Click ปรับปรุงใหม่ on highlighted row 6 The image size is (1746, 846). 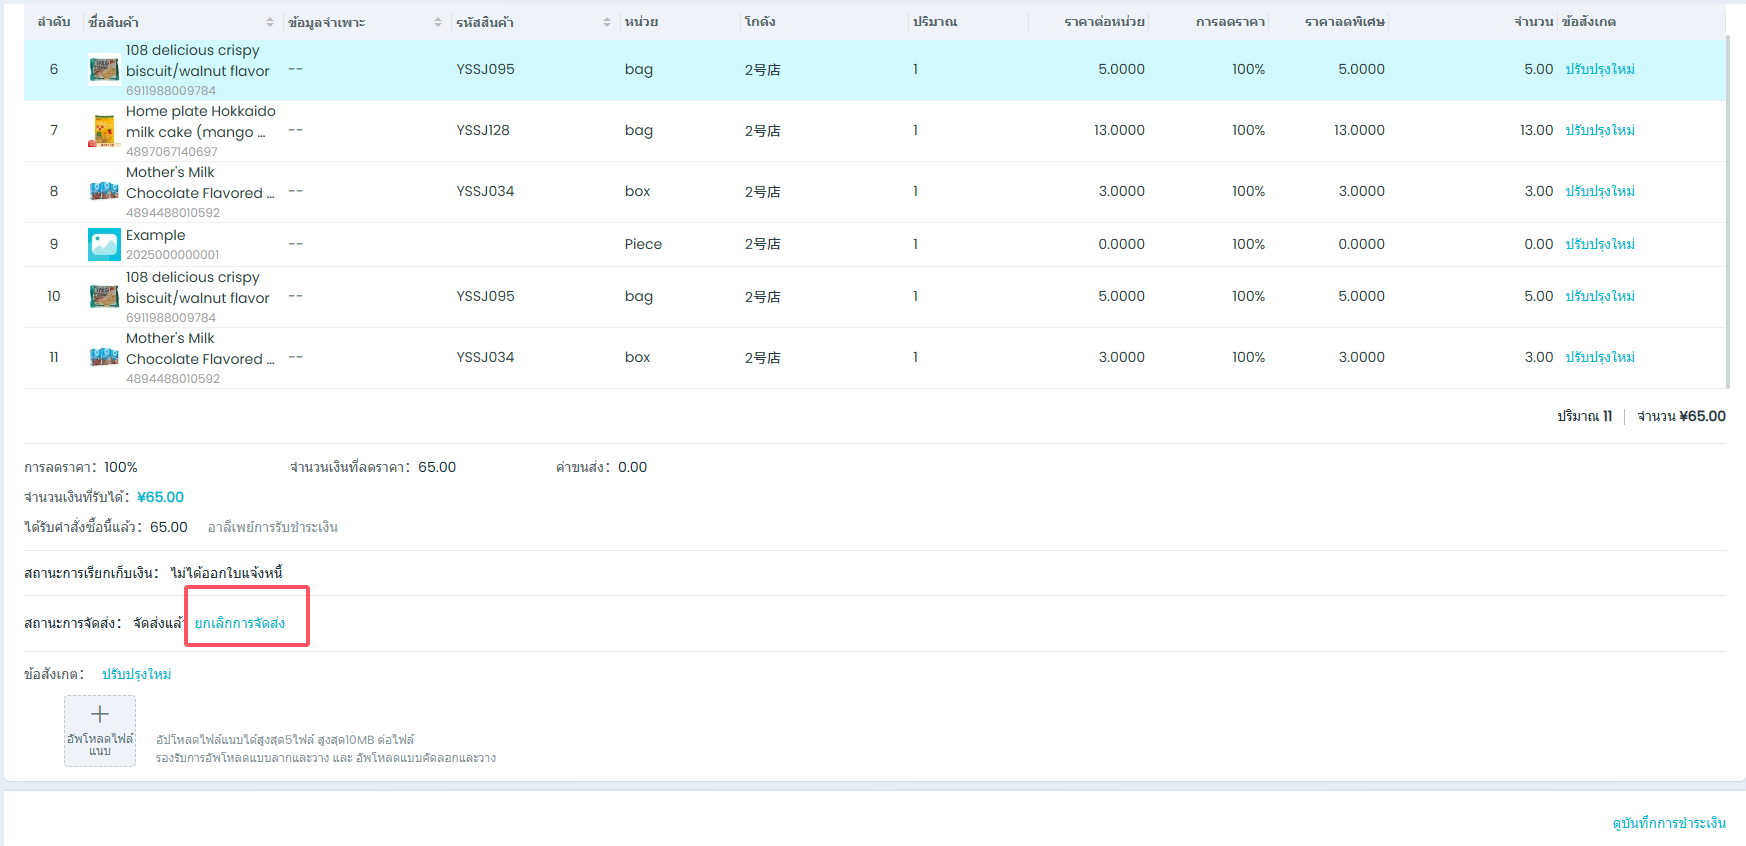(1600, 70)
